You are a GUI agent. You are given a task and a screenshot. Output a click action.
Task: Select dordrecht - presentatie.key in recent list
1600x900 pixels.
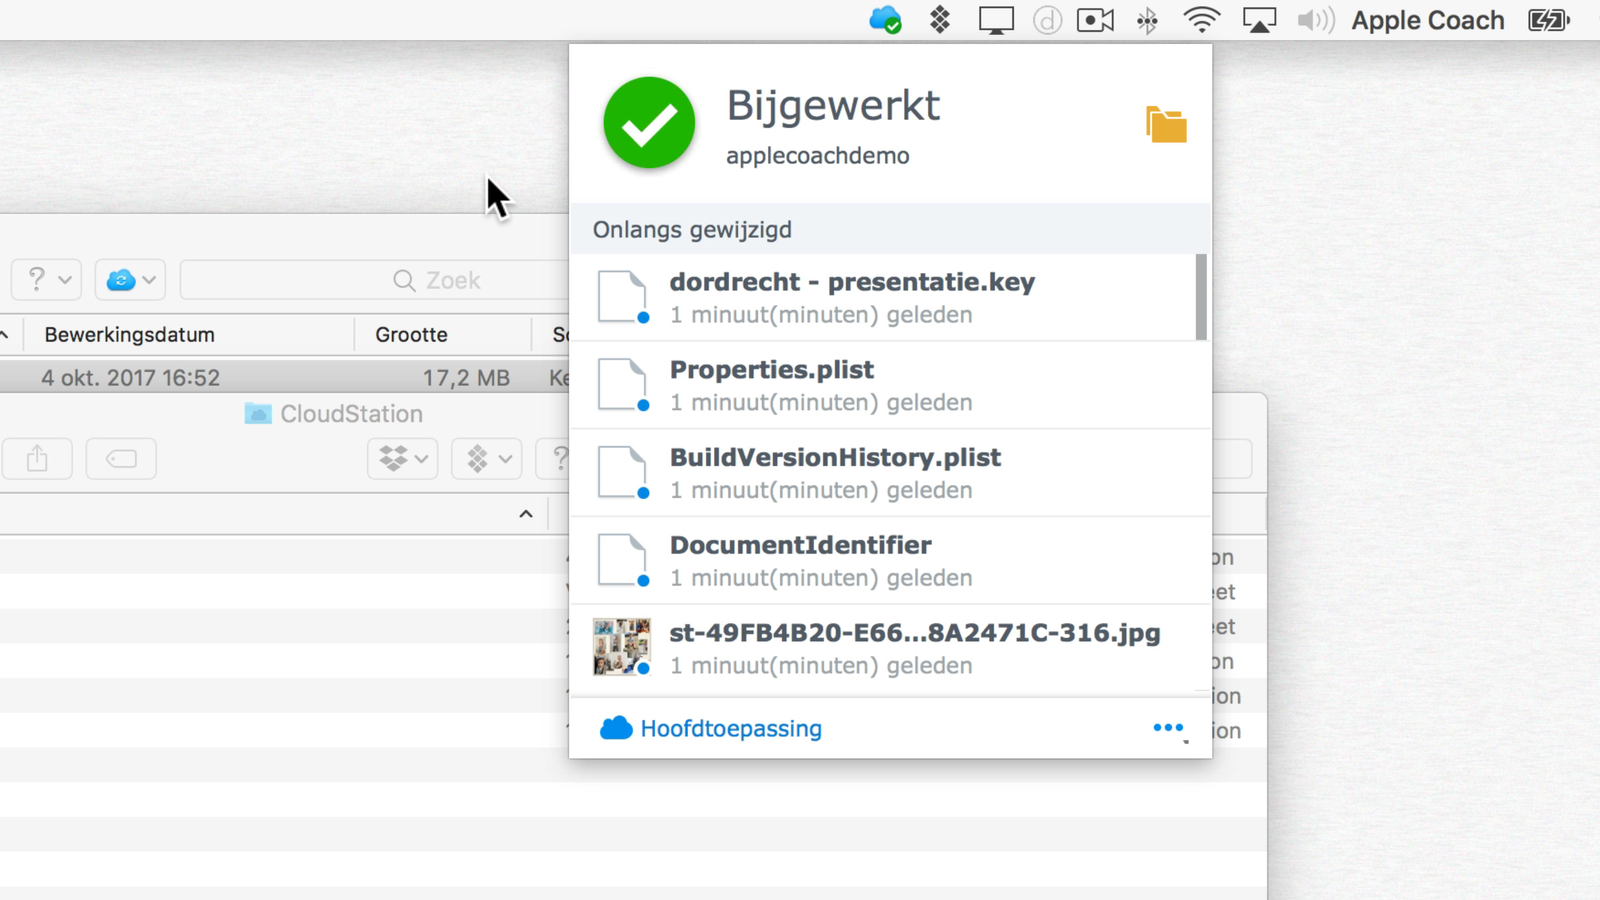882,297
